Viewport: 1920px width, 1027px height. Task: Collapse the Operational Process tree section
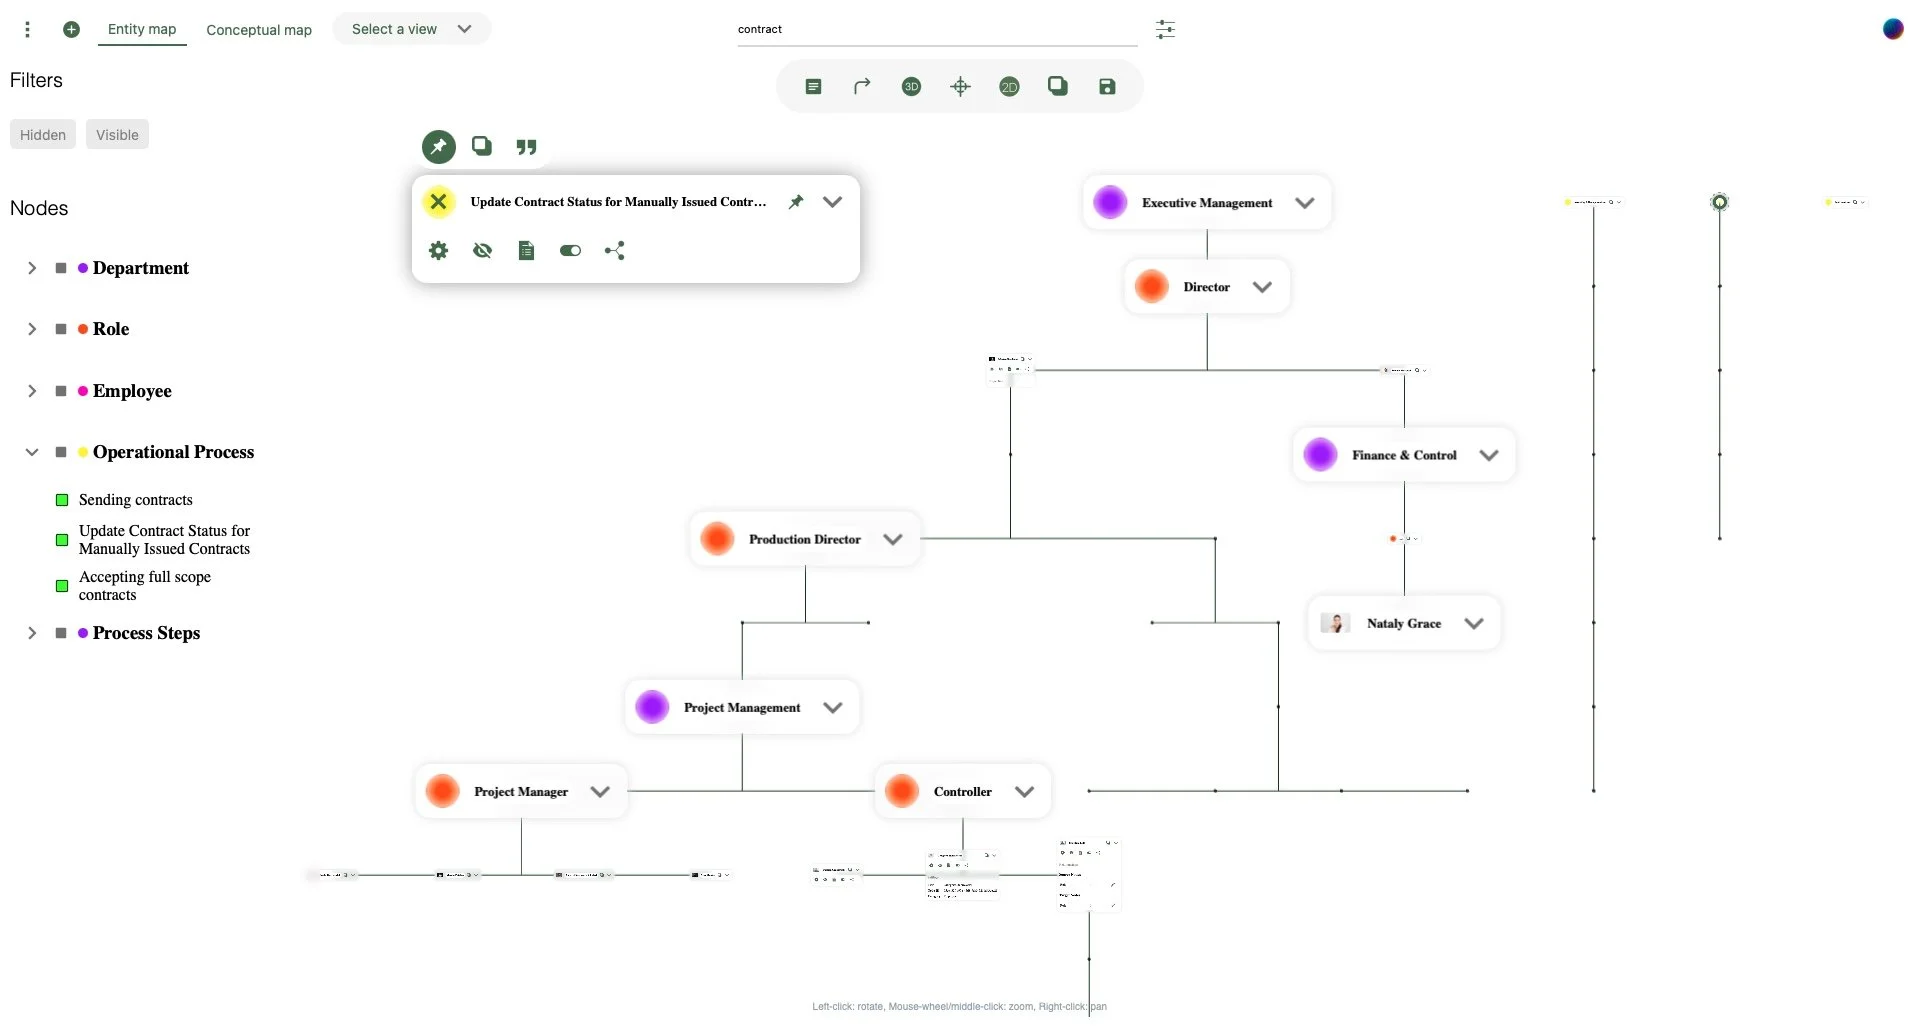click(31, 452)
